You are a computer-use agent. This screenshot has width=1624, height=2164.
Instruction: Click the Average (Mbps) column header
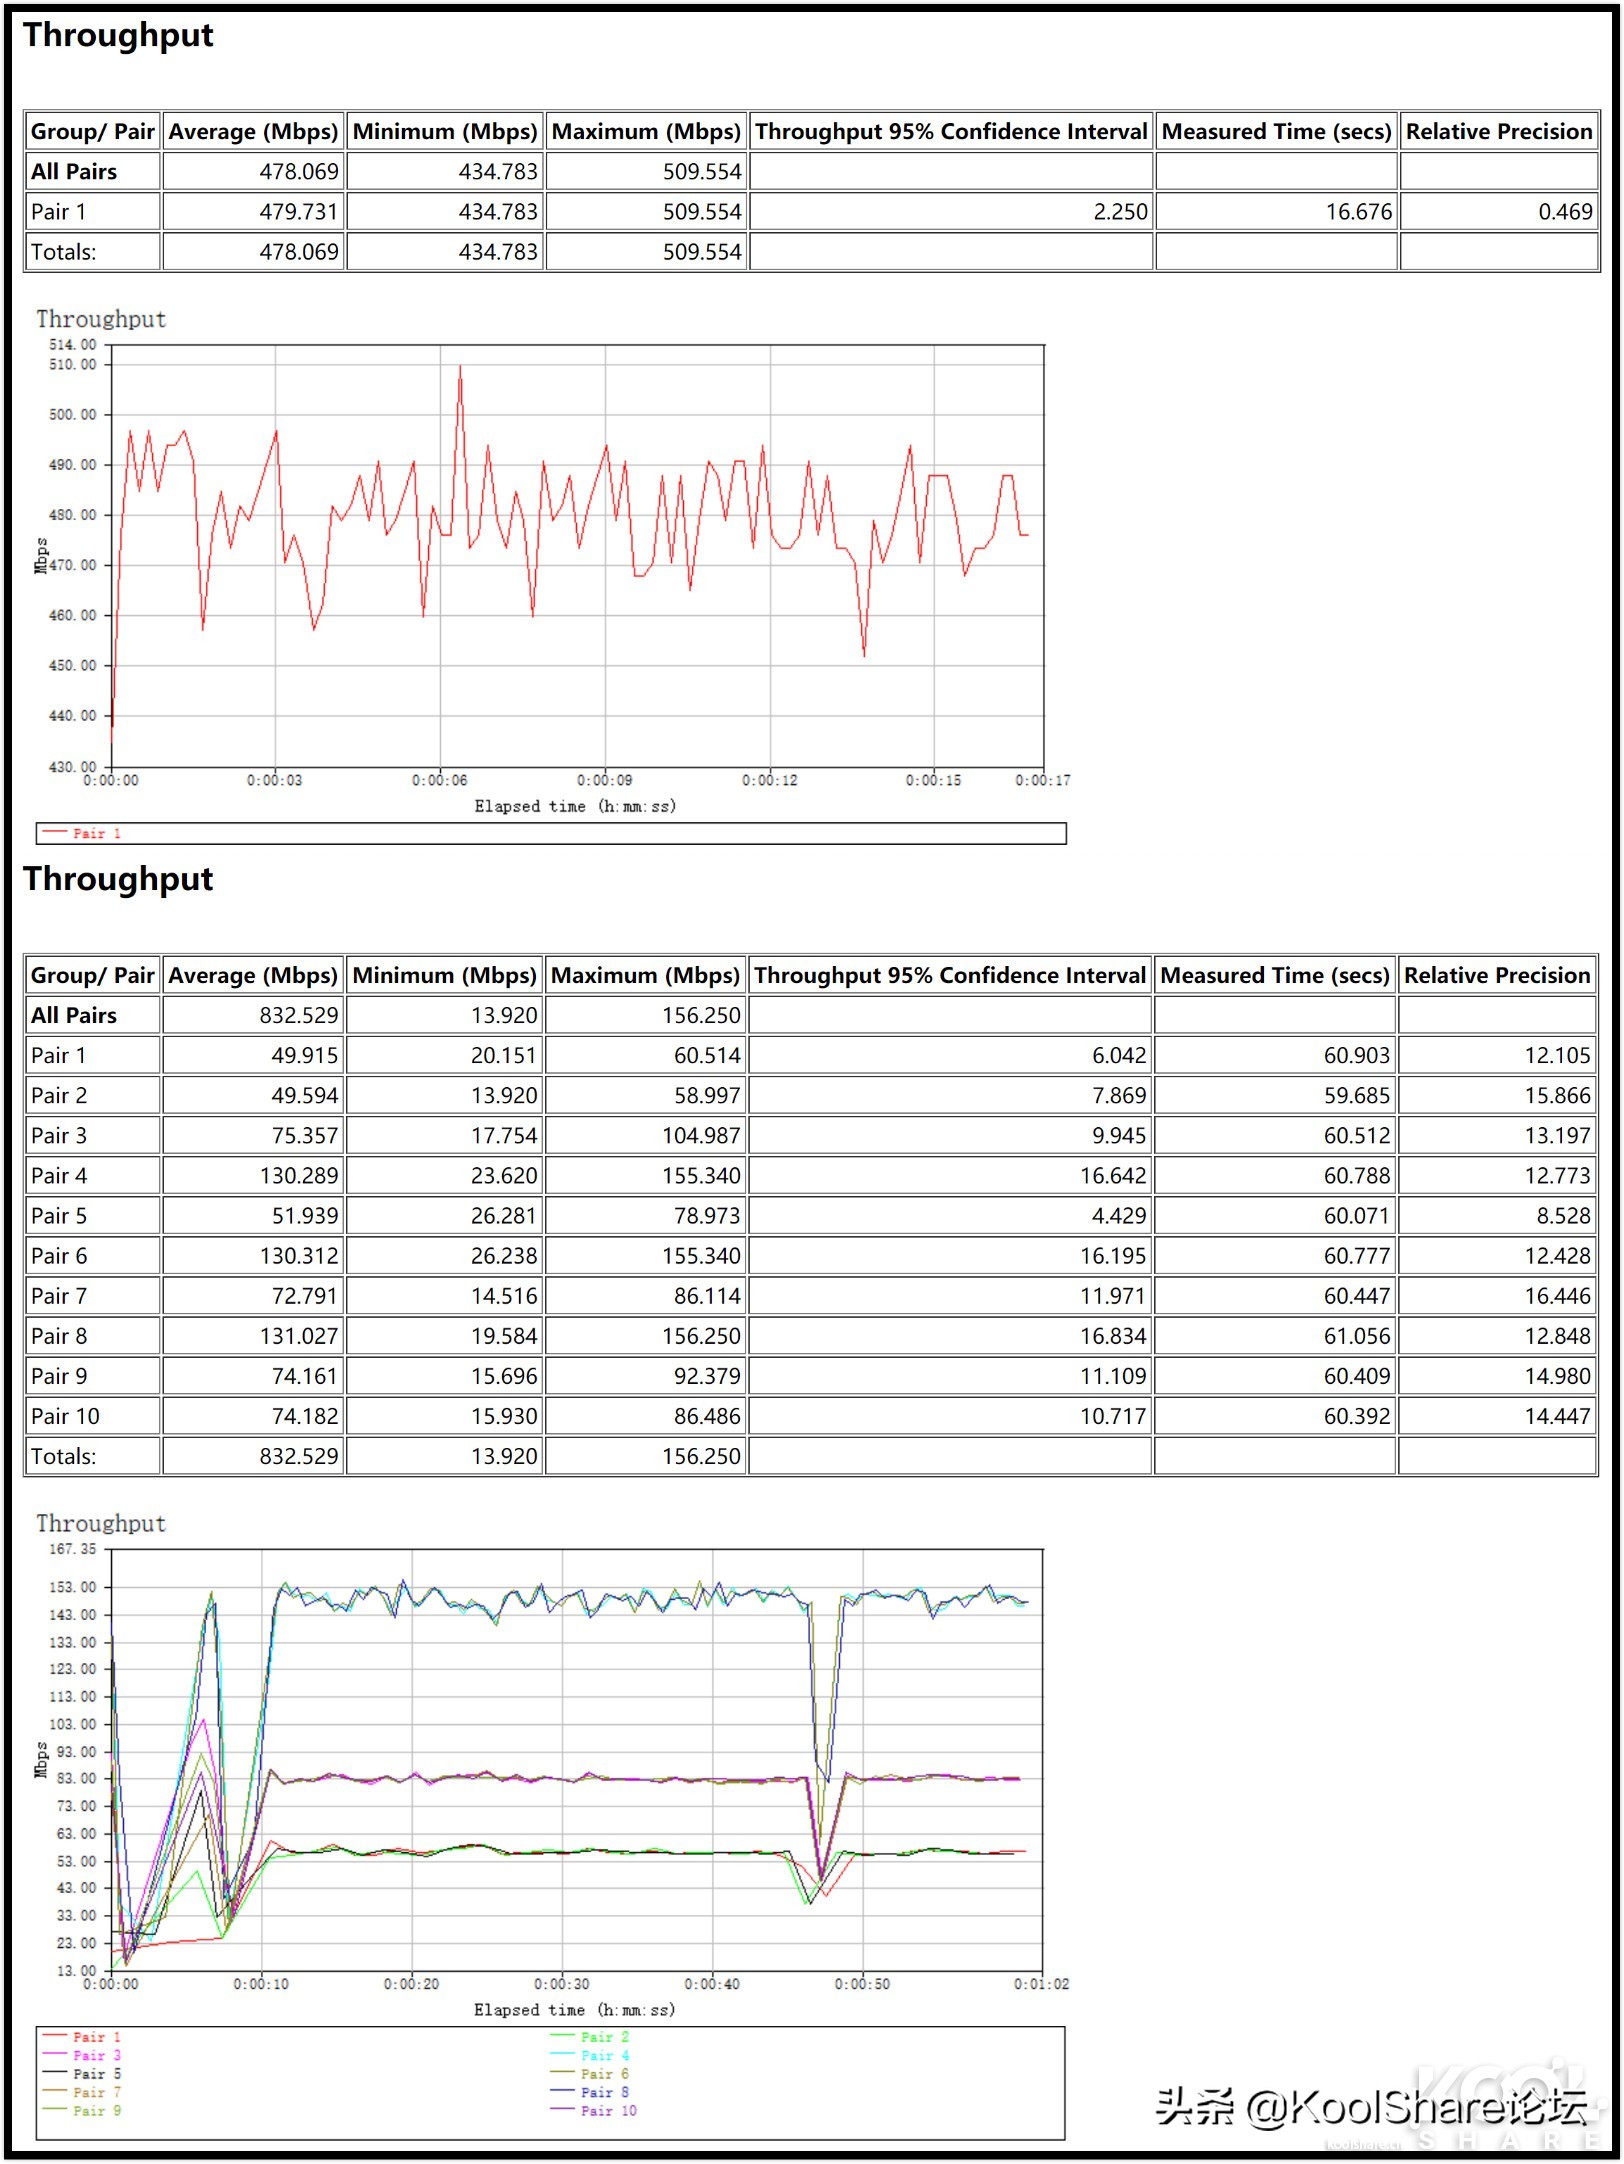click(250, 130)
